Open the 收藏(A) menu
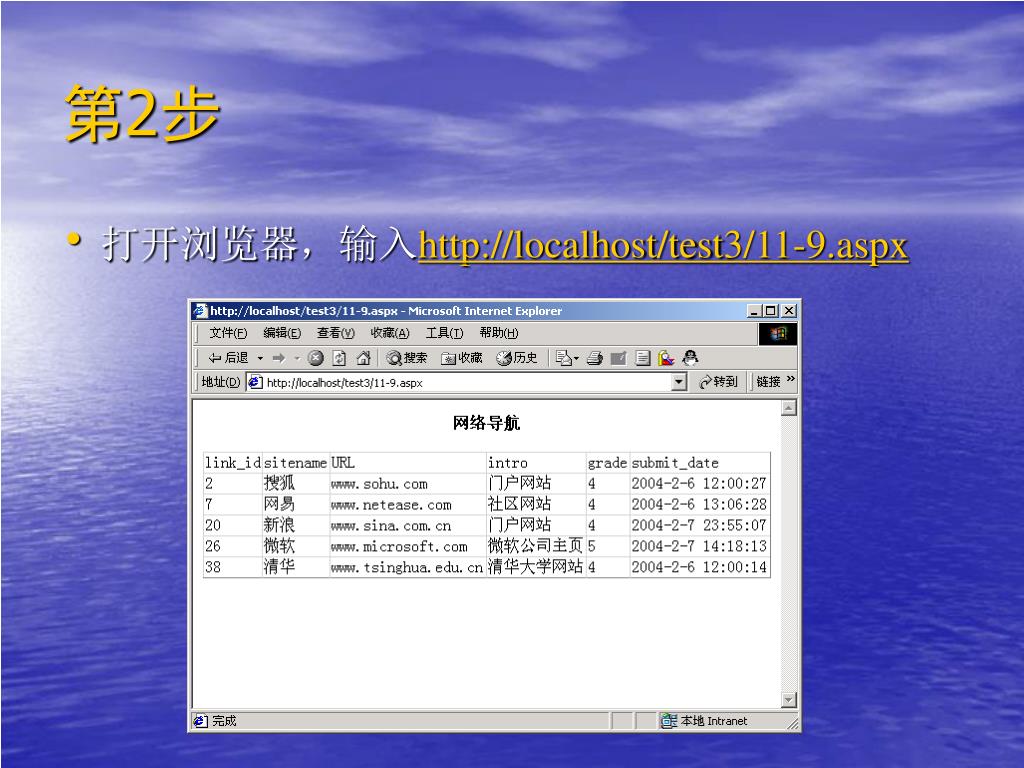 tap(390, 333)
